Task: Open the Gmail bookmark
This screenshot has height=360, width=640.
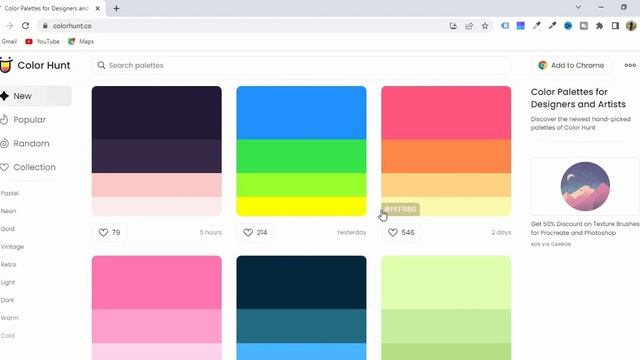Action: click(x=9, y=42)
